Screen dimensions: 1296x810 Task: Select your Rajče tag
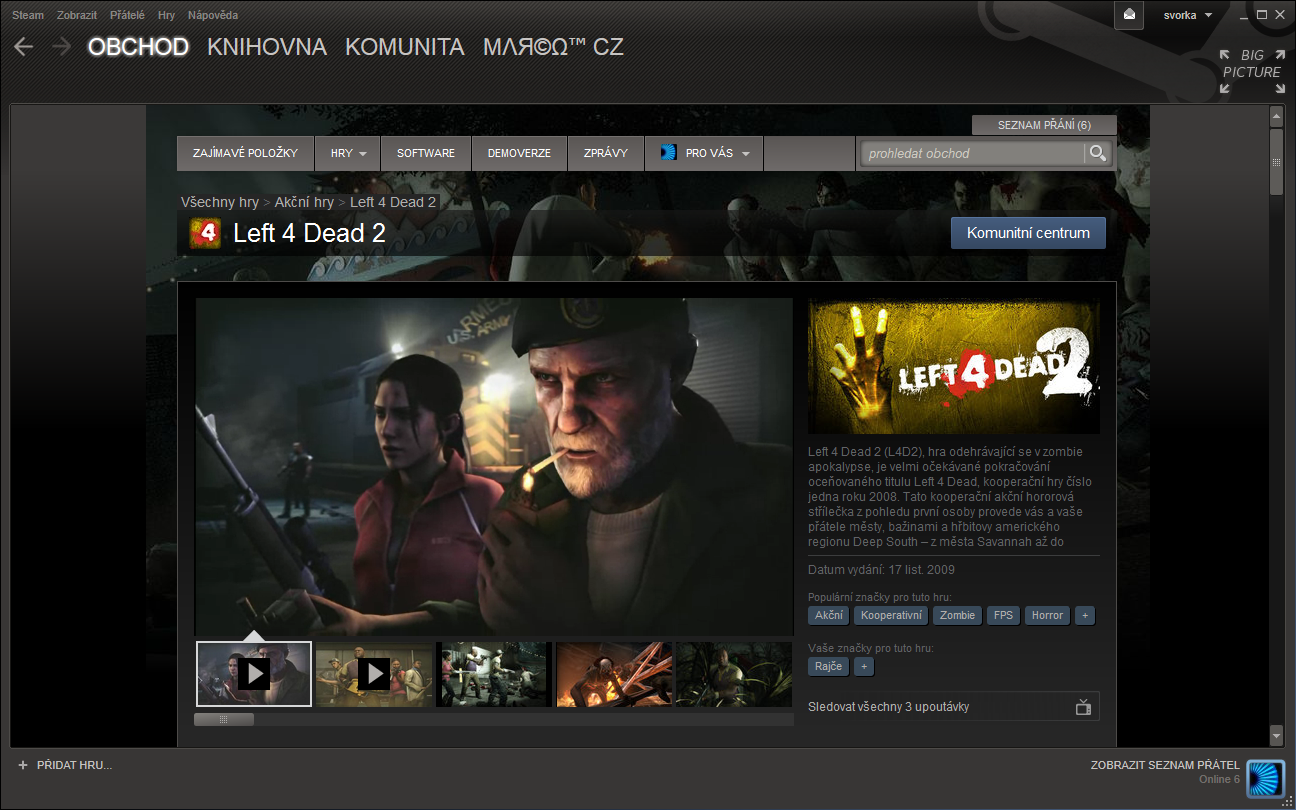828,666
